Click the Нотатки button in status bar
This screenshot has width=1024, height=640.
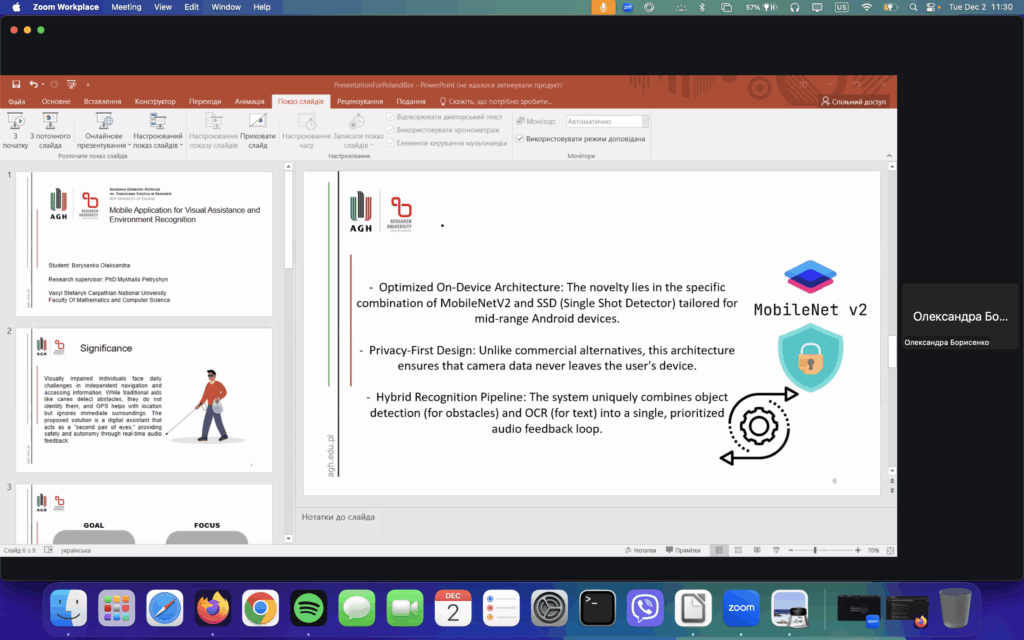[640, 551]
